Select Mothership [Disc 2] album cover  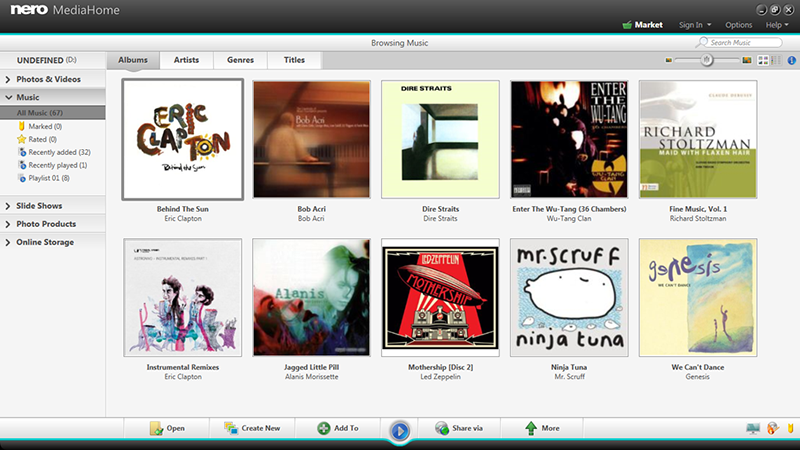point(440,297)
